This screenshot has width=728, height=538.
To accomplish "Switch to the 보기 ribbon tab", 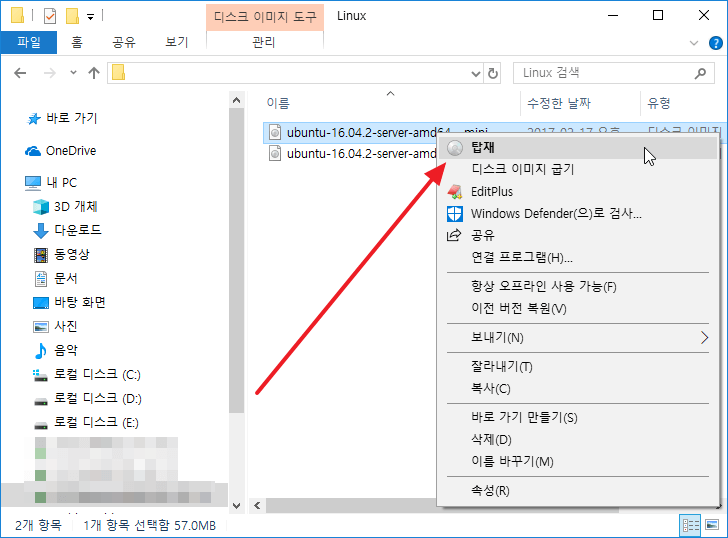I will click(x=176, y=42).
